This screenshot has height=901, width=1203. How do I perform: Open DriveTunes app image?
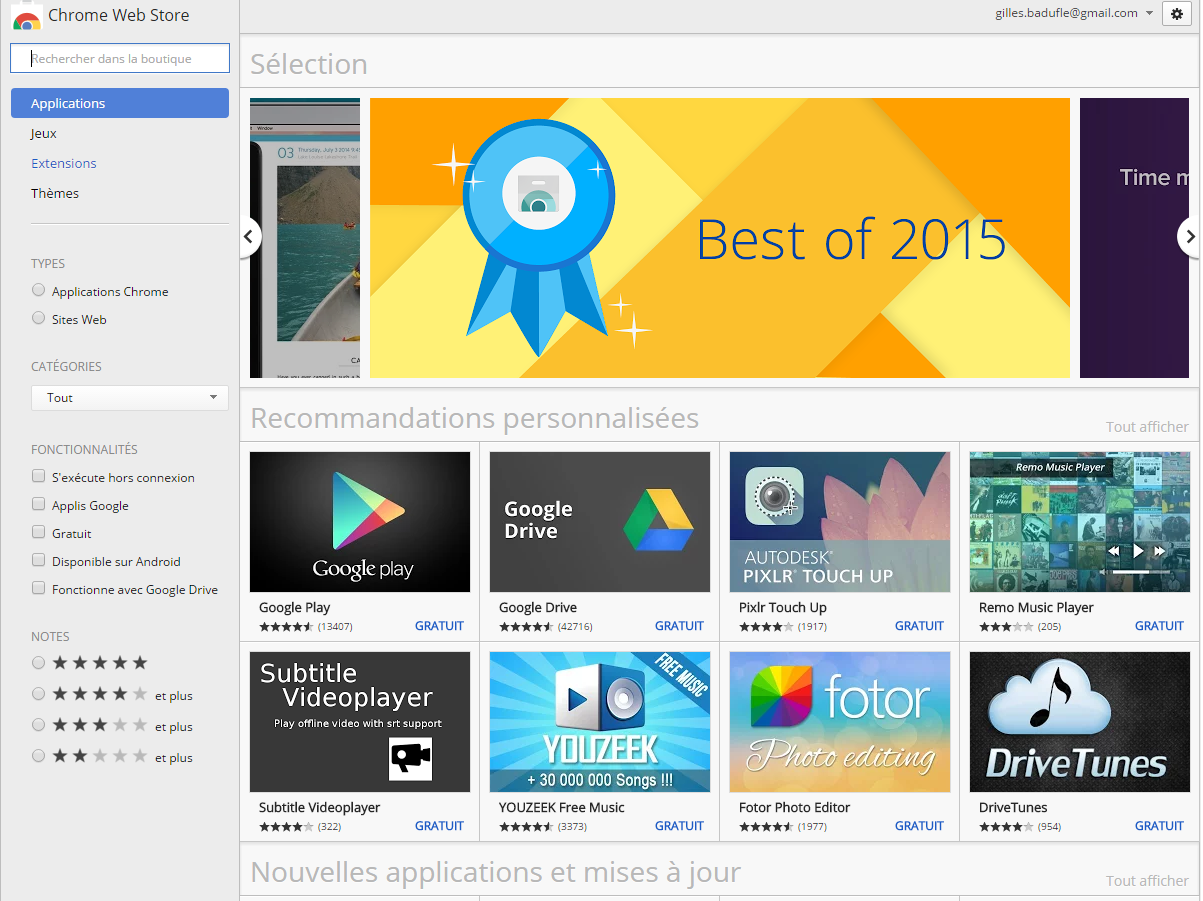click(1080, 722)
